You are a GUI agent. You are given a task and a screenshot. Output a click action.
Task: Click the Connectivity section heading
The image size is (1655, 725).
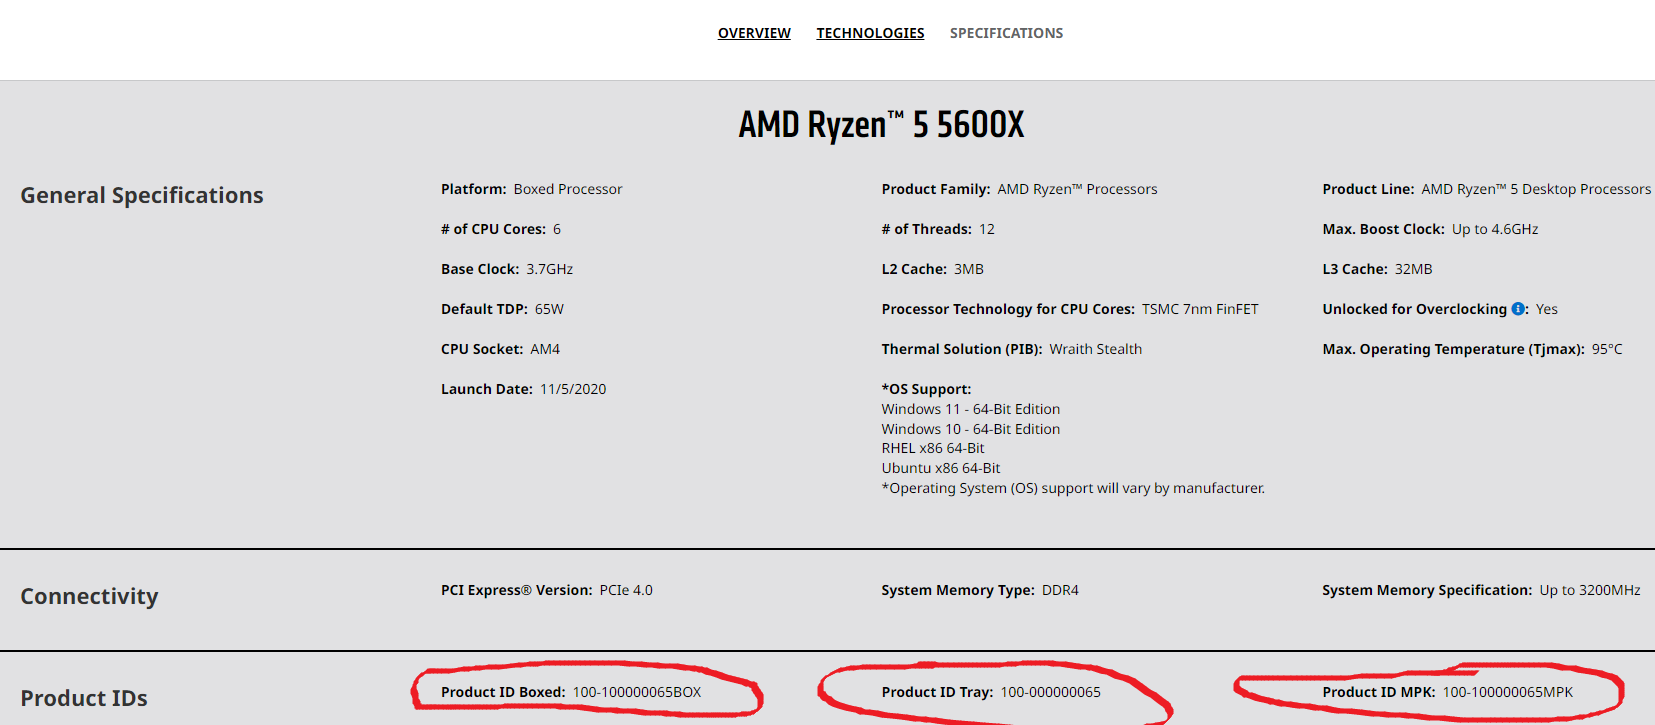tap(90, 596)
